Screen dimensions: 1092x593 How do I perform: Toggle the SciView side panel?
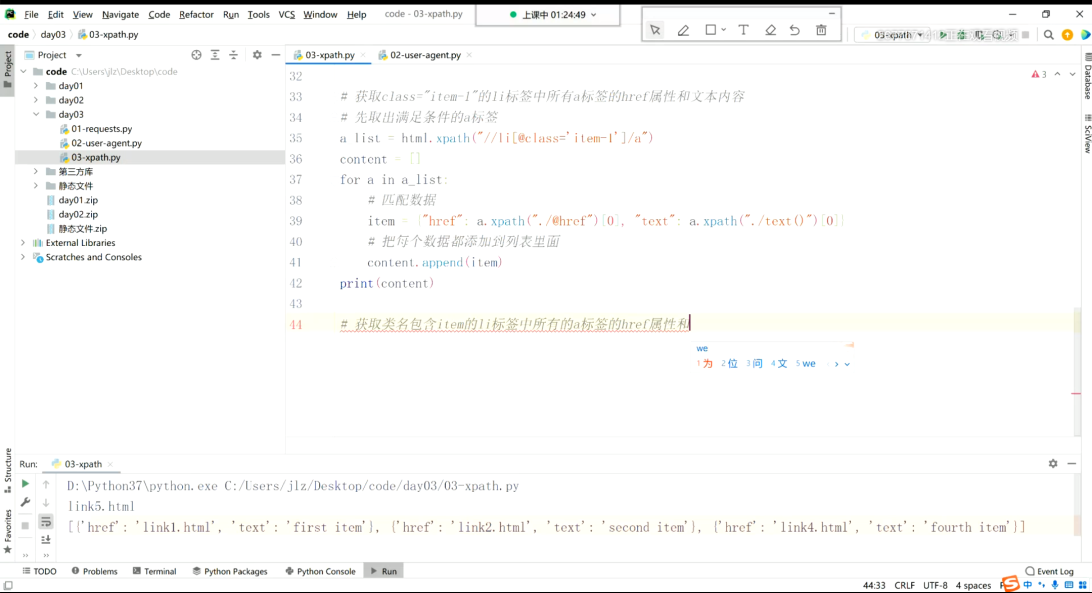[1086, 134]
